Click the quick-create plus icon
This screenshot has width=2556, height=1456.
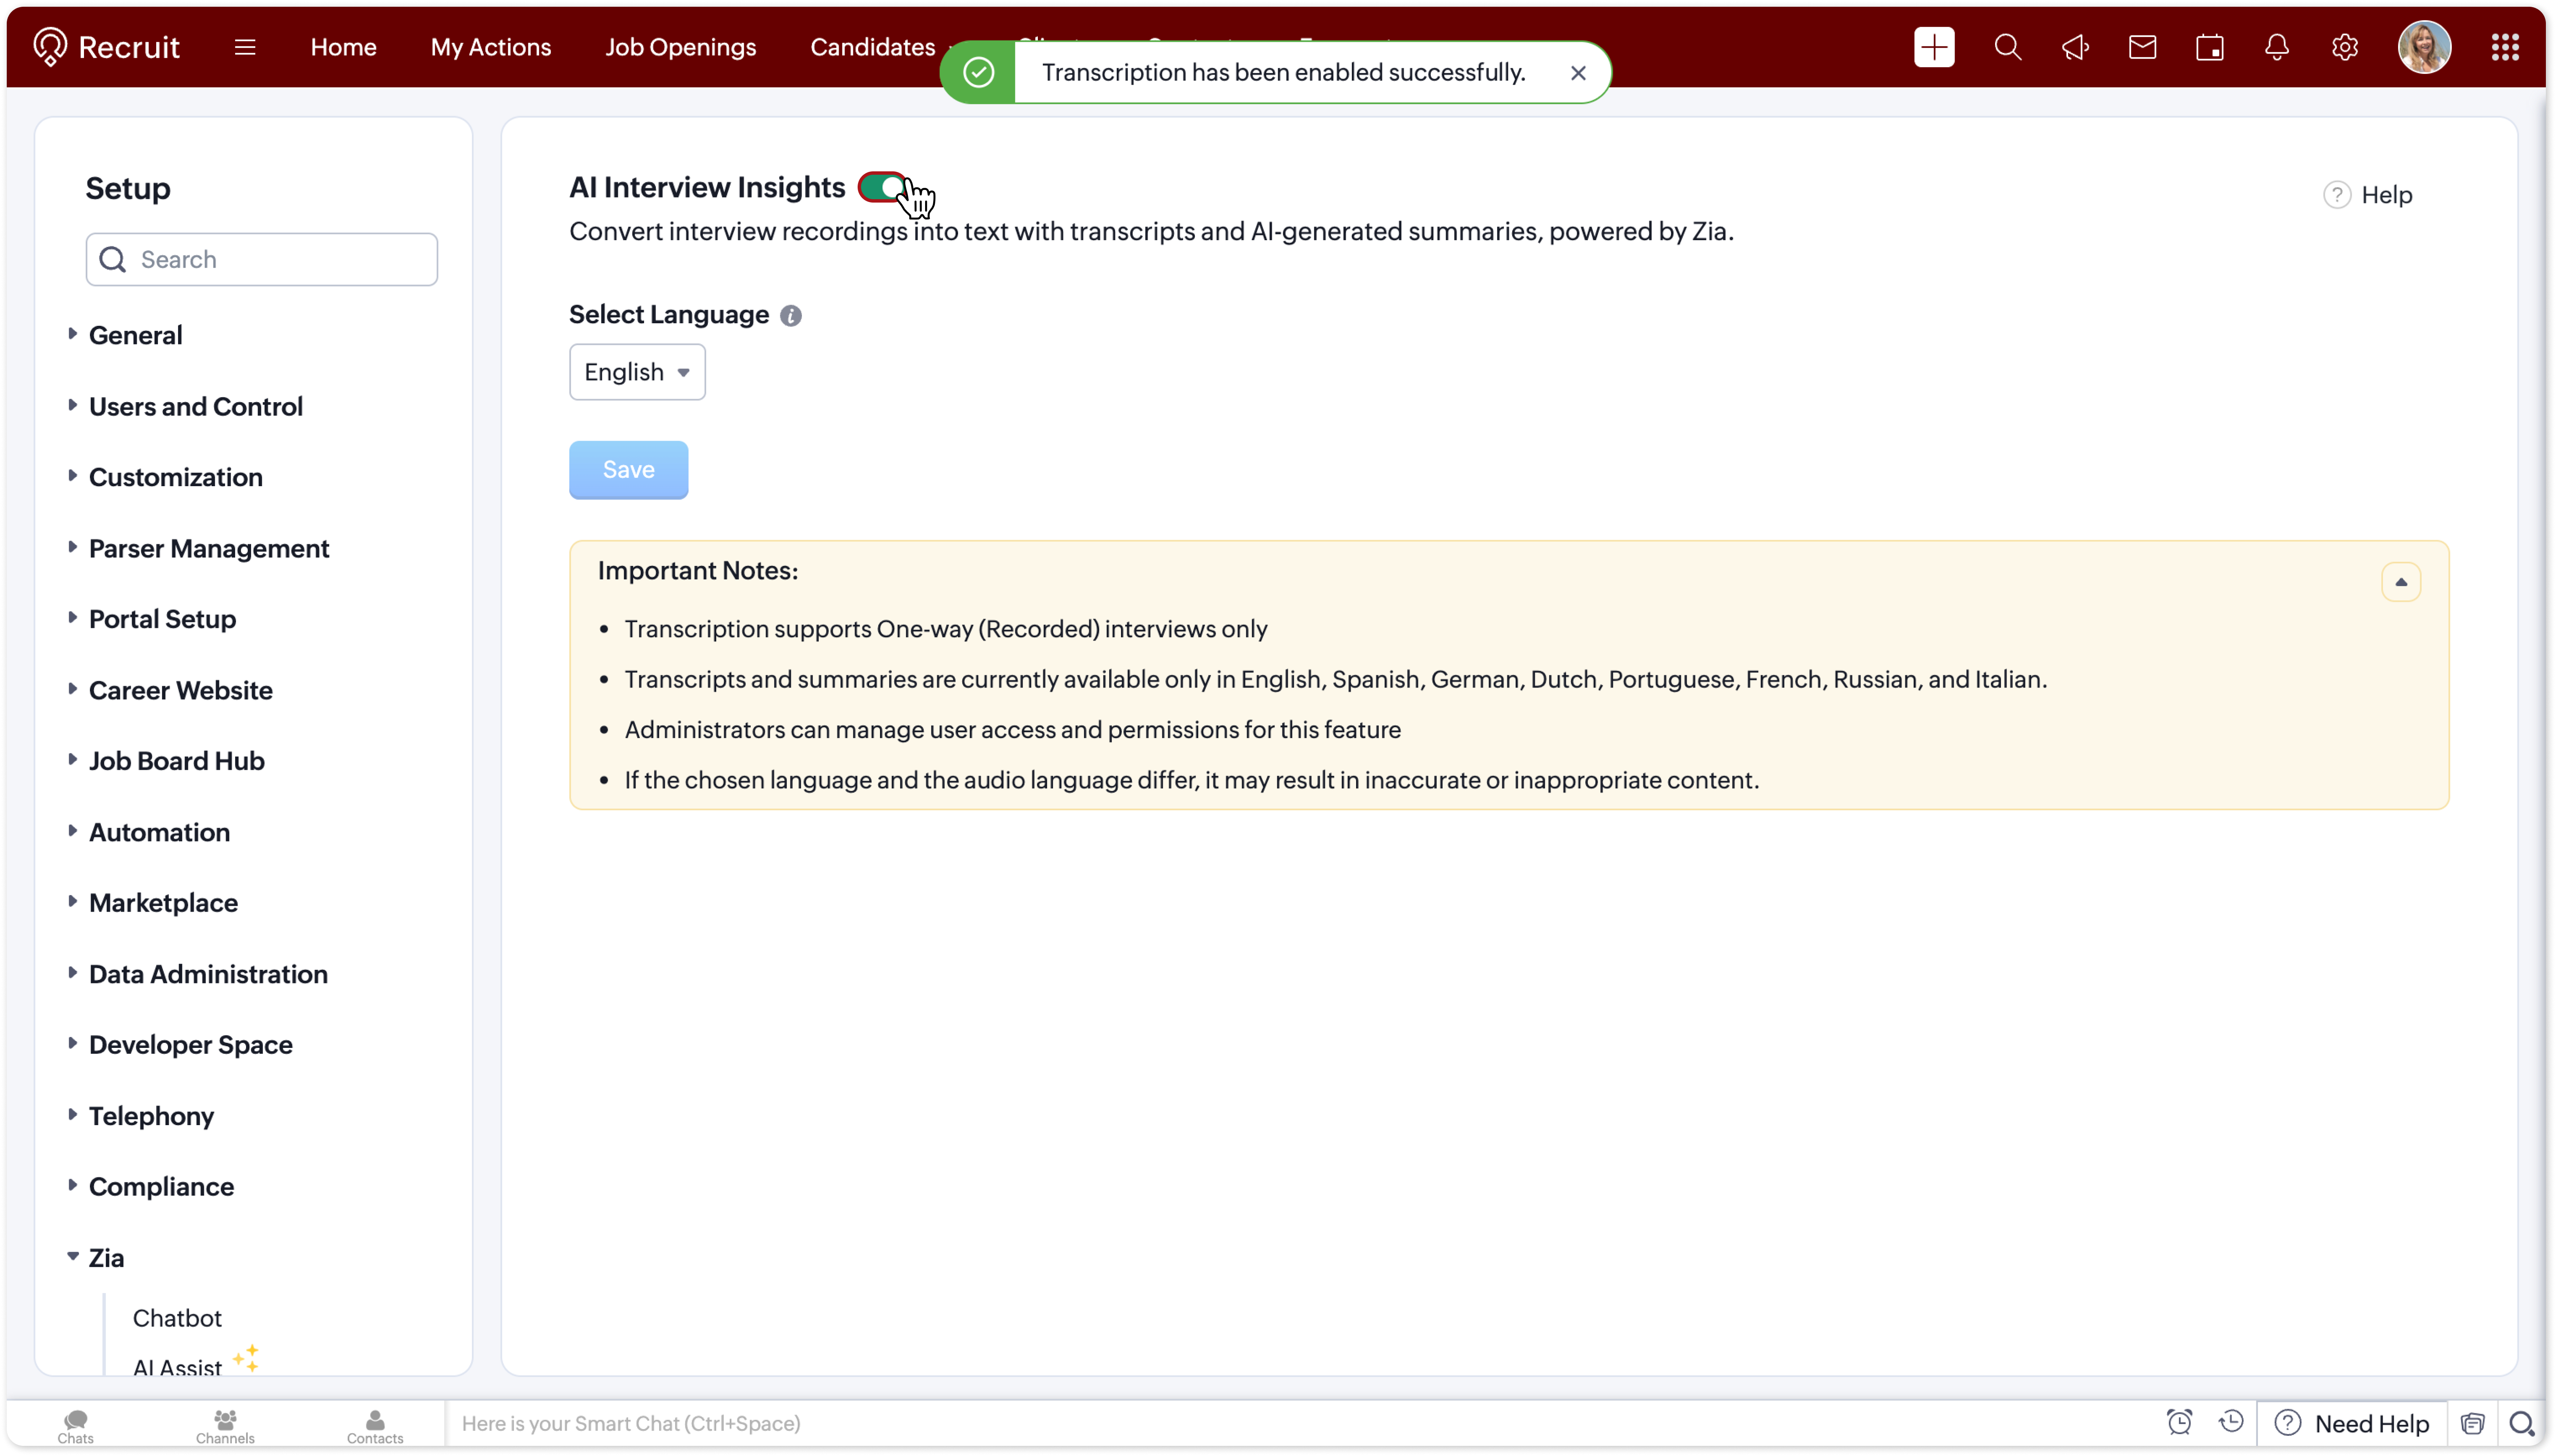tap(1933, 47)
